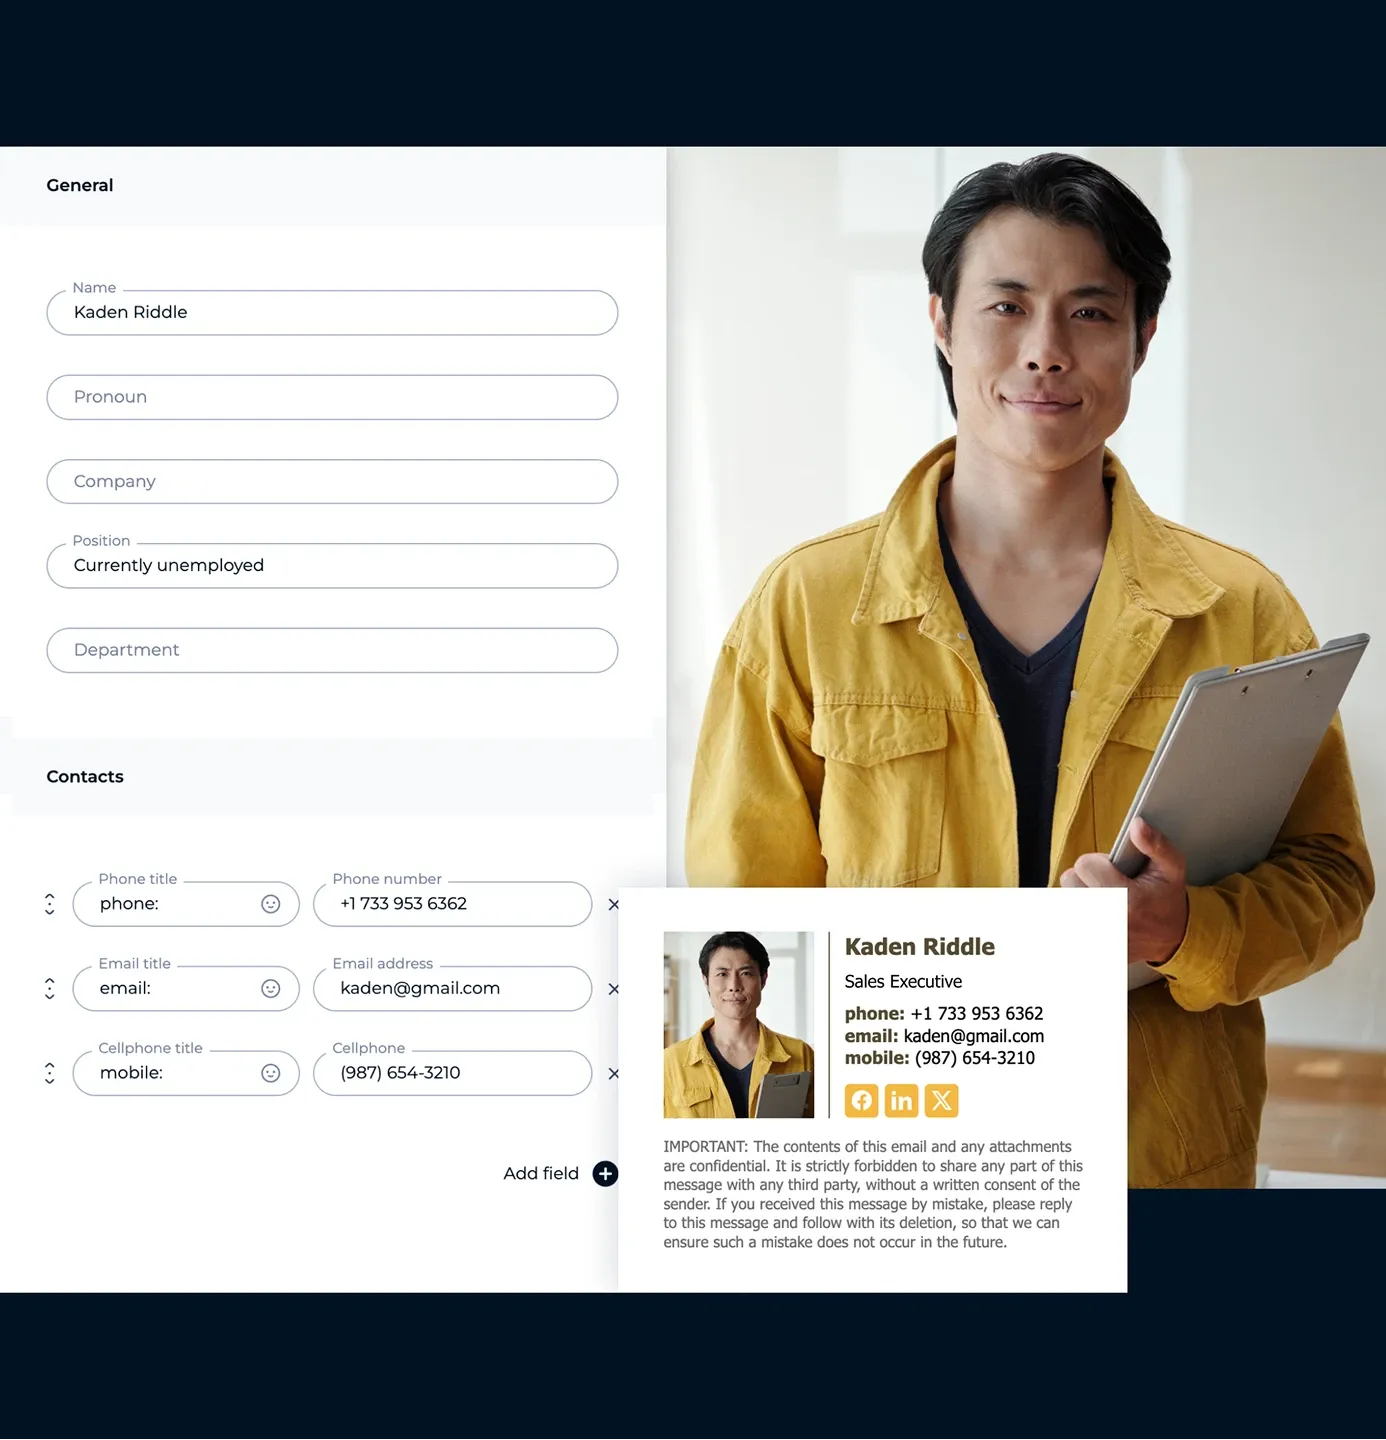Click the Add field text button
The image size is (1386, 1440).
[x=541, y=1174]
